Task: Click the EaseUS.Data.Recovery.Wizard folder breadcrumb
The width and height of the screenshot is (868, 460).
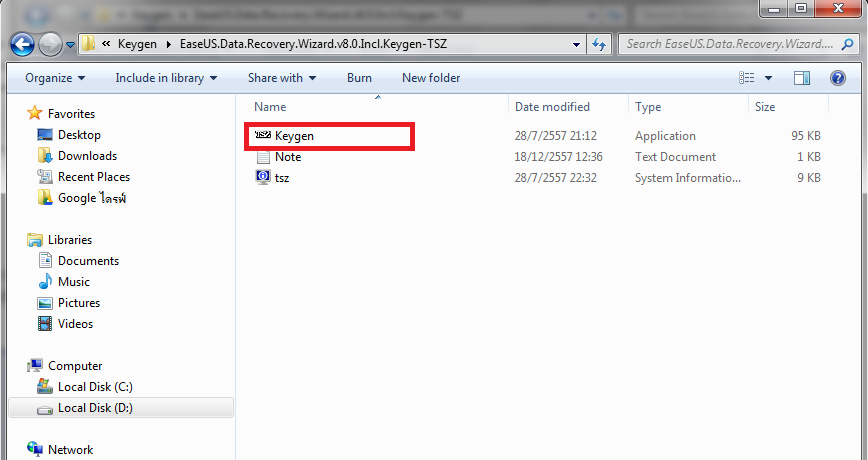Action: coord(313,44)
